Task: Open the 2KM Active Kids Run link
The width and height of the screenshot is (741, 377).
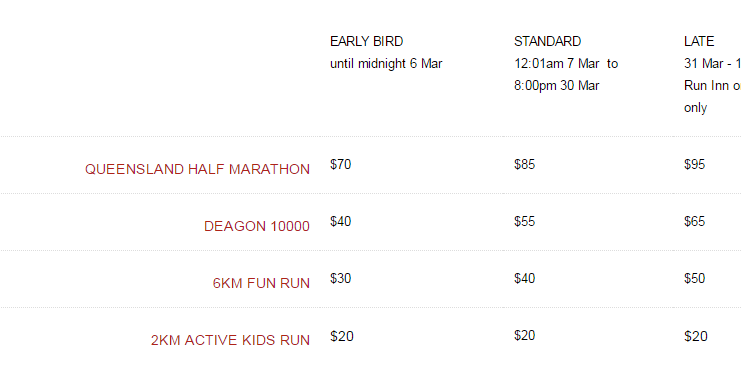Action: (230, 340)
